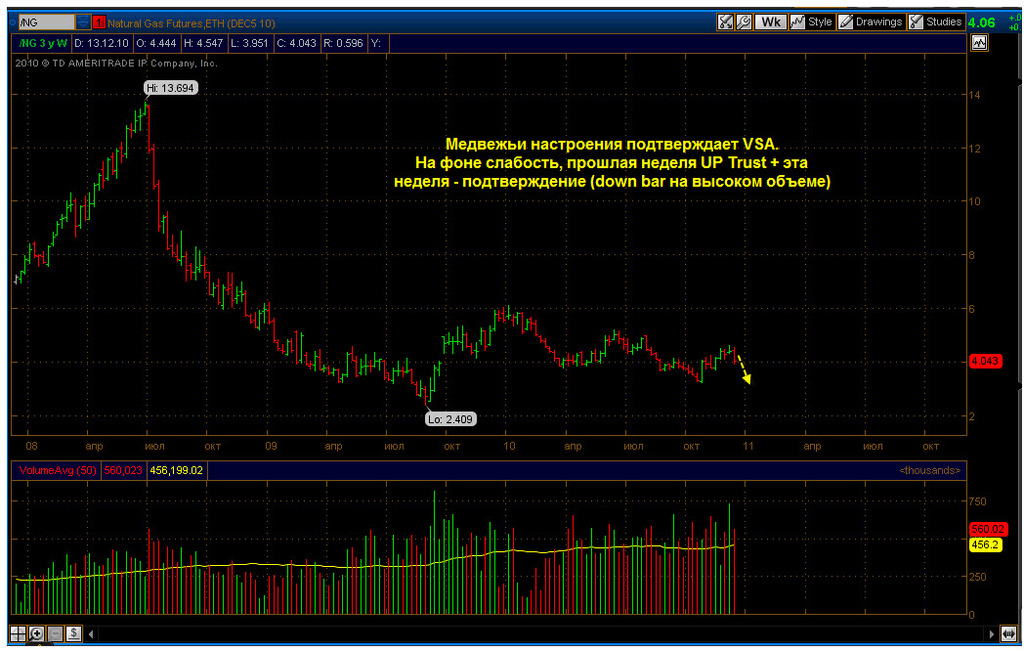Click the chart mode icon below Studies
Image resolution: width=1024 pixels, height=651 pixels.
979,43
